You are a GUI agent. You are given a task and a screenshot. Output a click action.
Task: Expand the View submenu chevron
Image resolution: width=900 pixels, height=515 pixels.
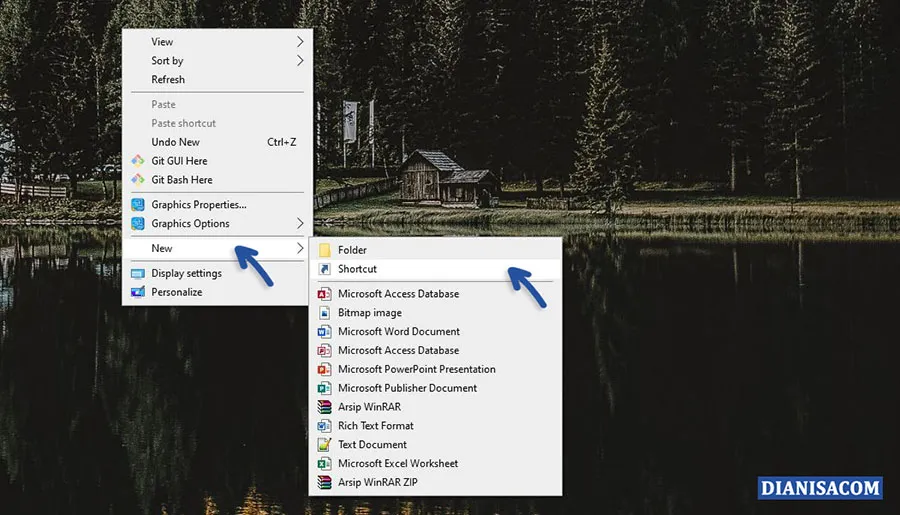300,42
